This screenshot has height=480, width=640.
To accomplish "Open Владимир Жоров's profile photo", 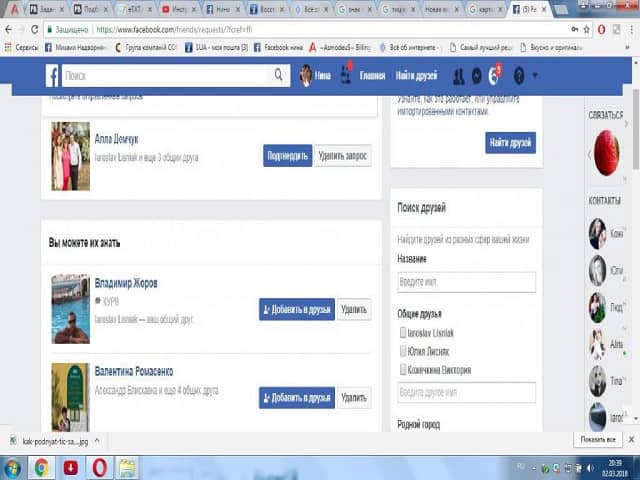I will pyautogui.click(x=70, y=309).
